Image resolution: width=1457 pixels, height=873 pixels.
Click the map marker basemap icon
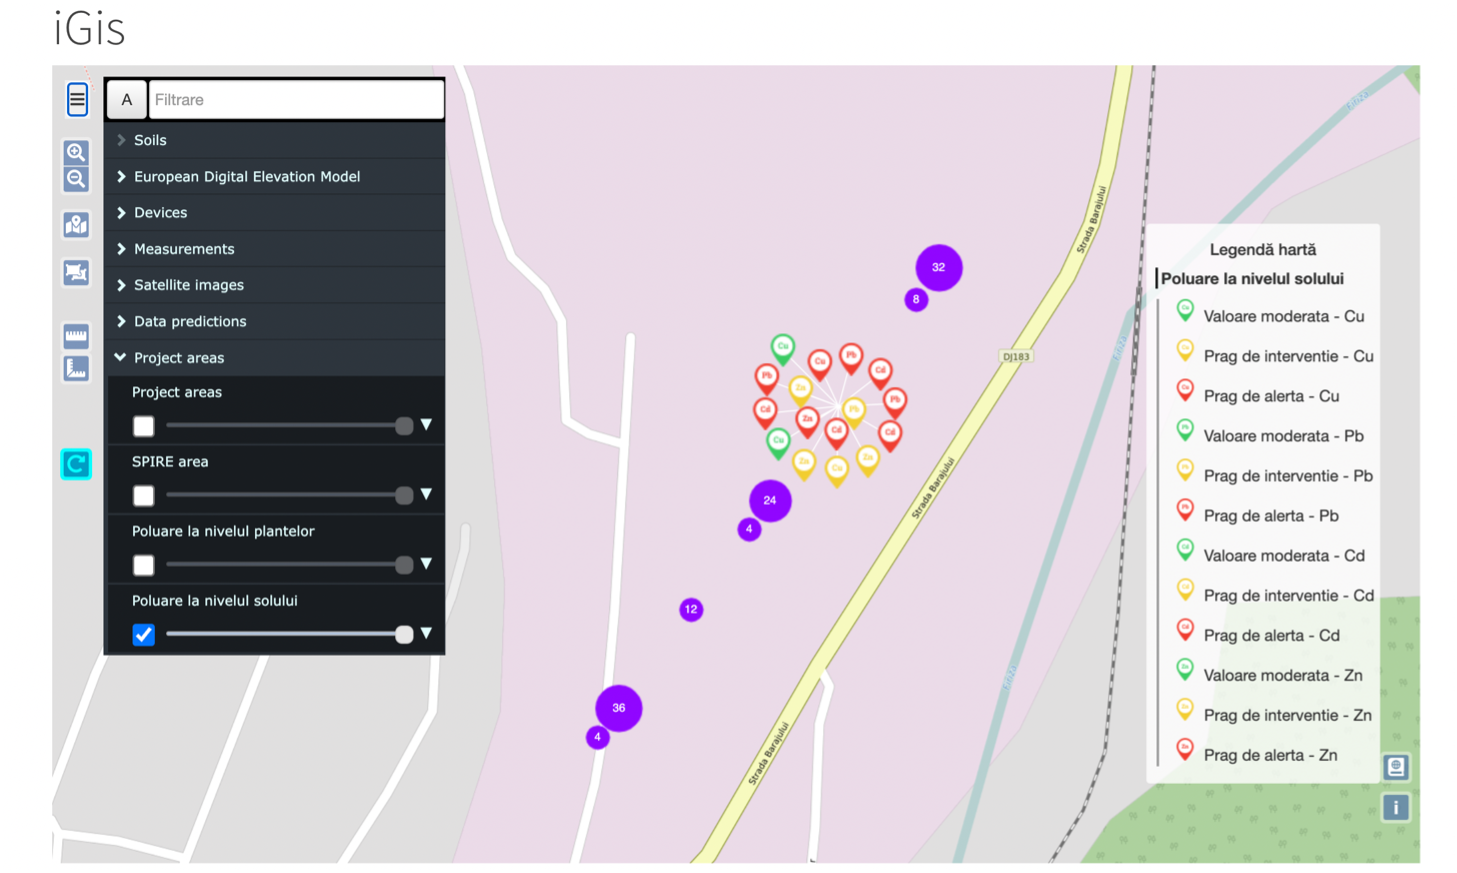point(76,225)
